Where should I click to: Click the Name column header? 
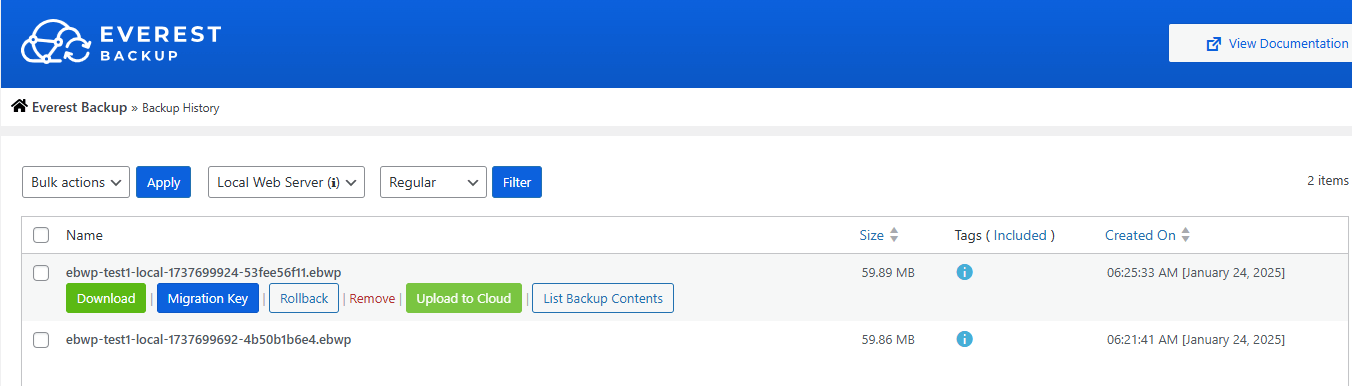[x=84, y=235]
